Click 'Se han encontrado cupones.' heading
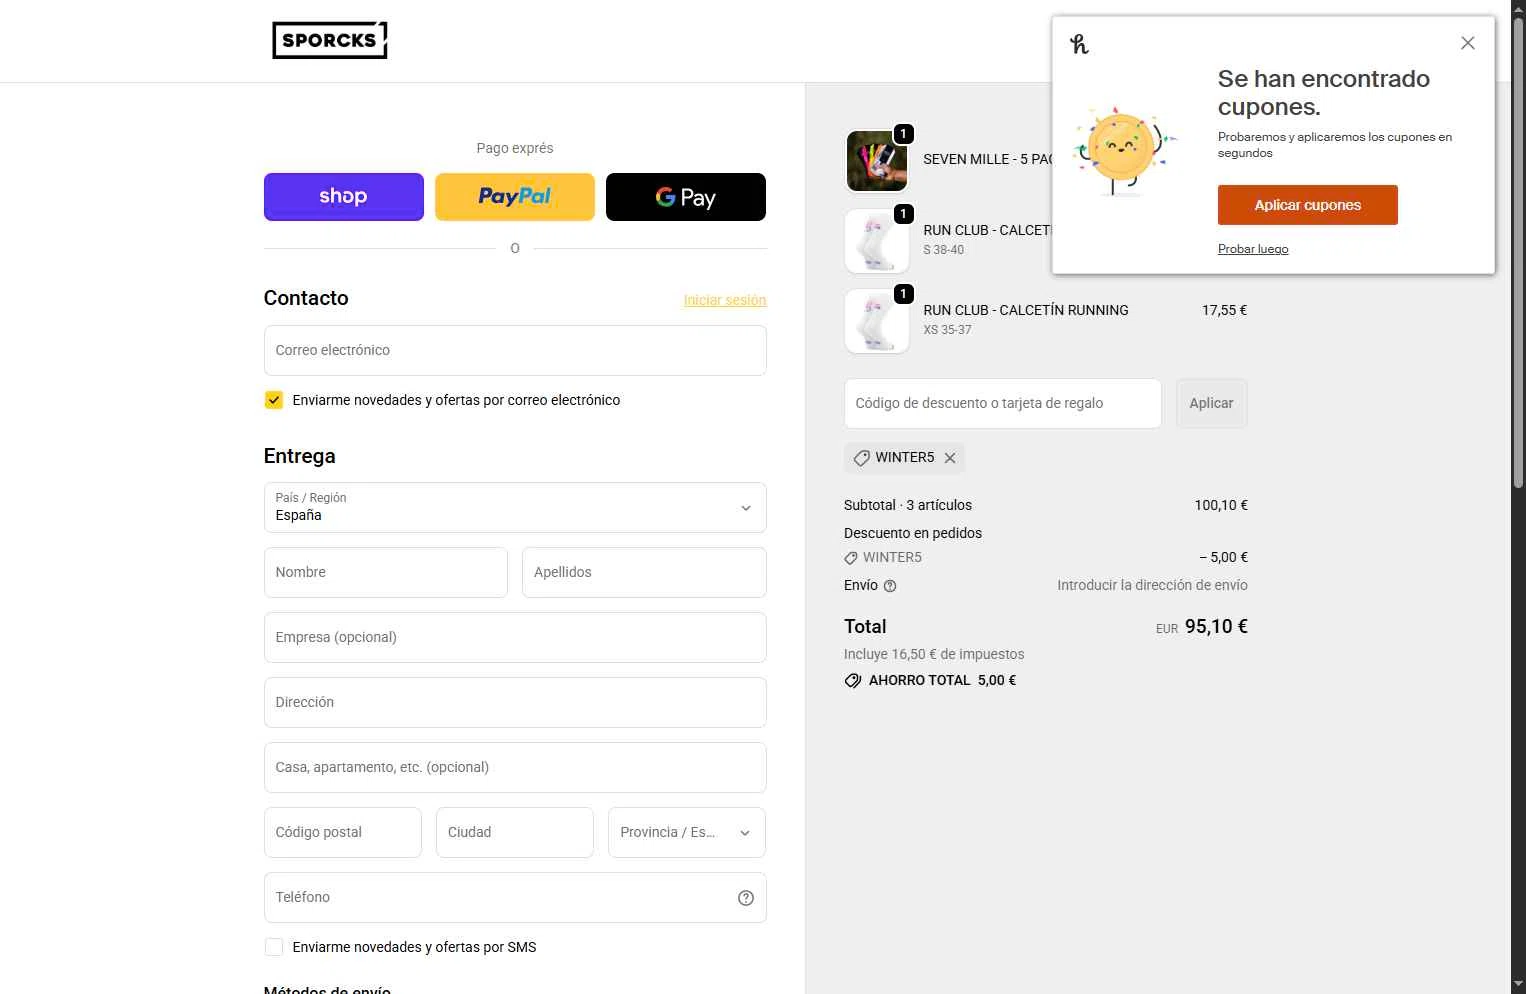The width and height of the screenshot is (1526, 994). [1323, 93]
